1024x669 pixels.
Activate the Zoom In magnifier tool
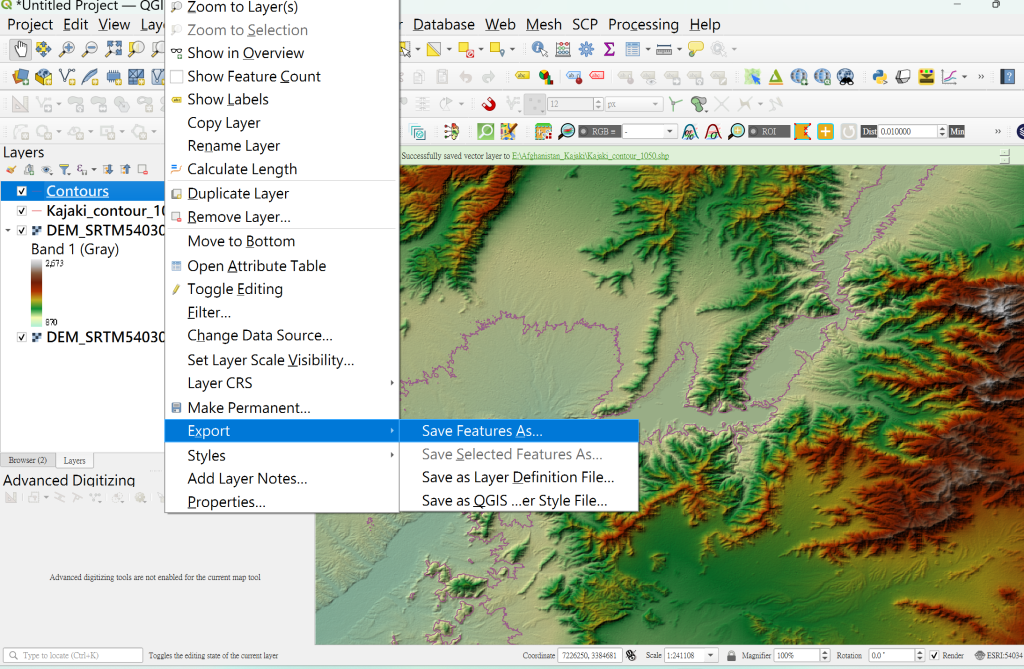[67, 49]
